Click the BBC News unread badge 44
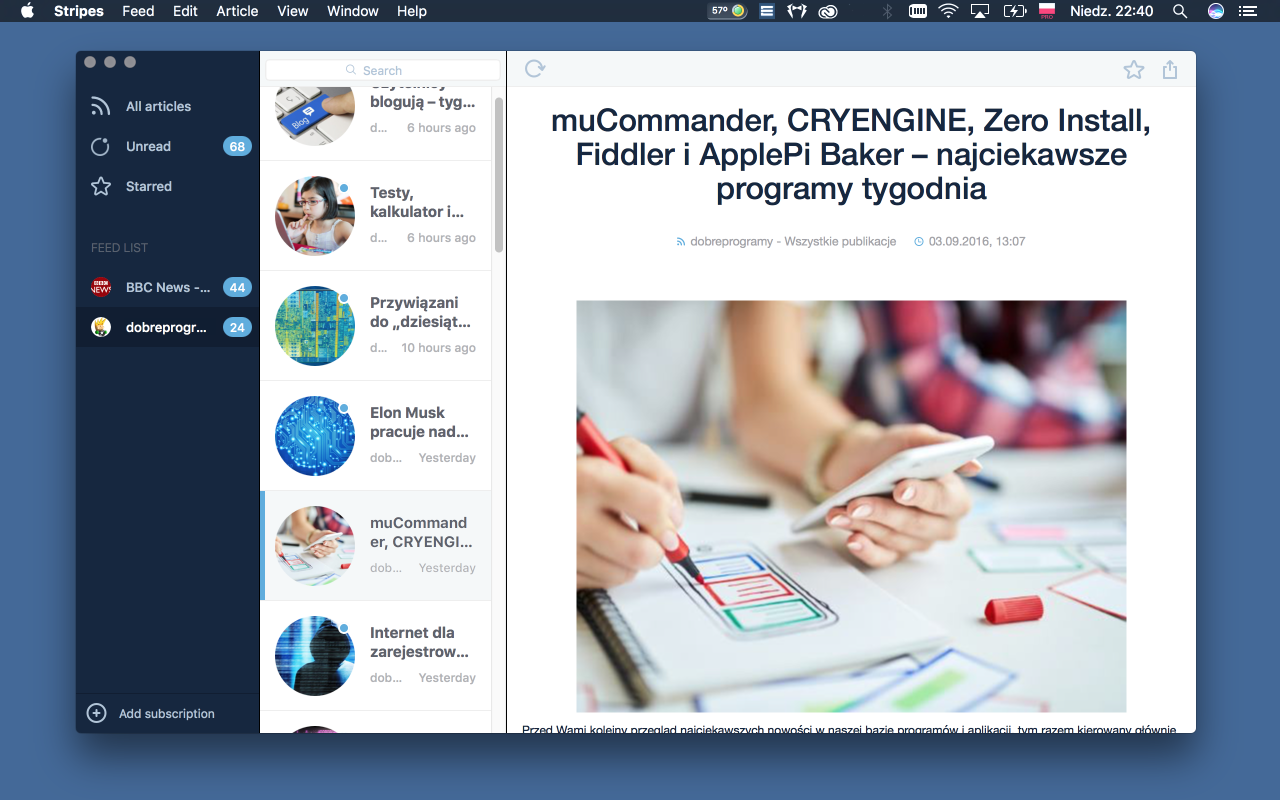 [237, 287]
